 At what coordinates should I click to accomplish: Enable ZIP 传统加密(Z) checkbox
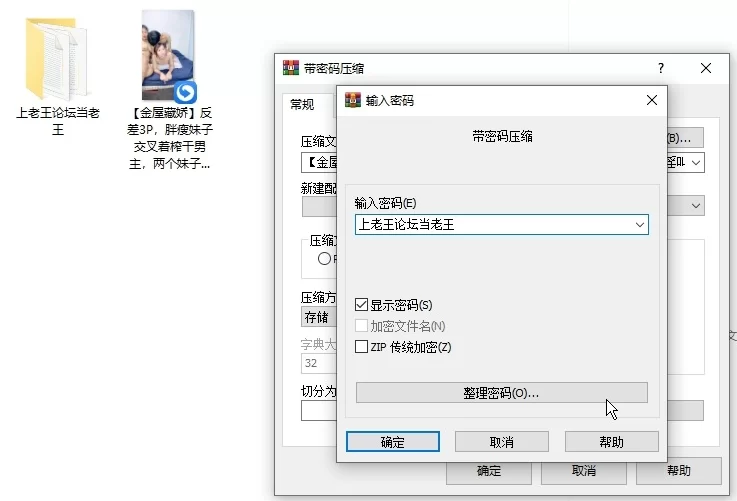tap(361, 347)
